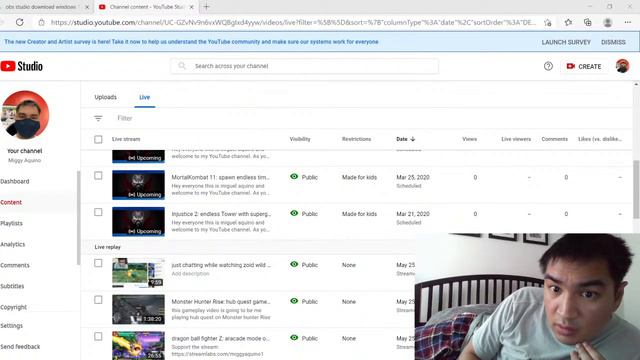Screen dimensions: 640x360
Task: Click the CREATE camera button
Action: [584, 66]
